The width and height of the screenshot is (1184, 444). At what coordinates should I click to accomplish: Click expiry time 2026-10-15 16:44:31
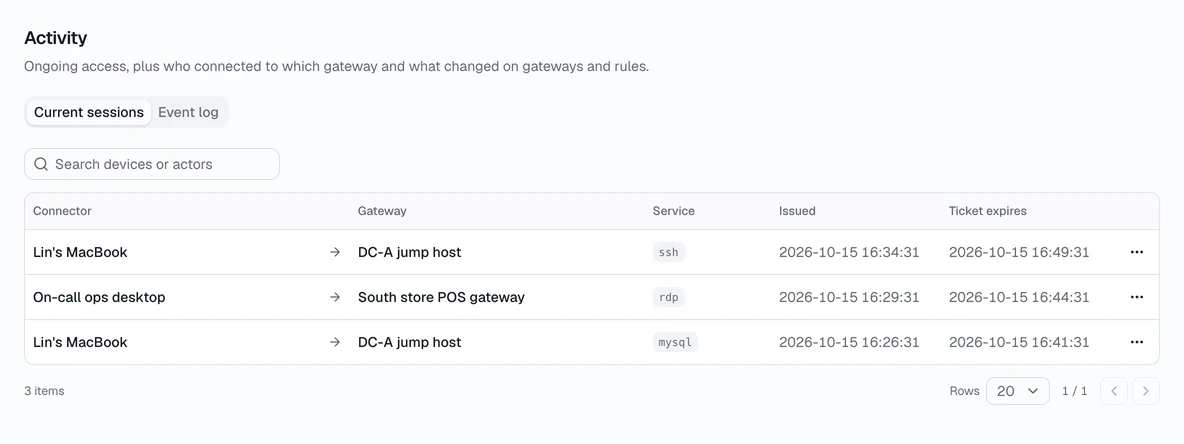(1019, 298)
